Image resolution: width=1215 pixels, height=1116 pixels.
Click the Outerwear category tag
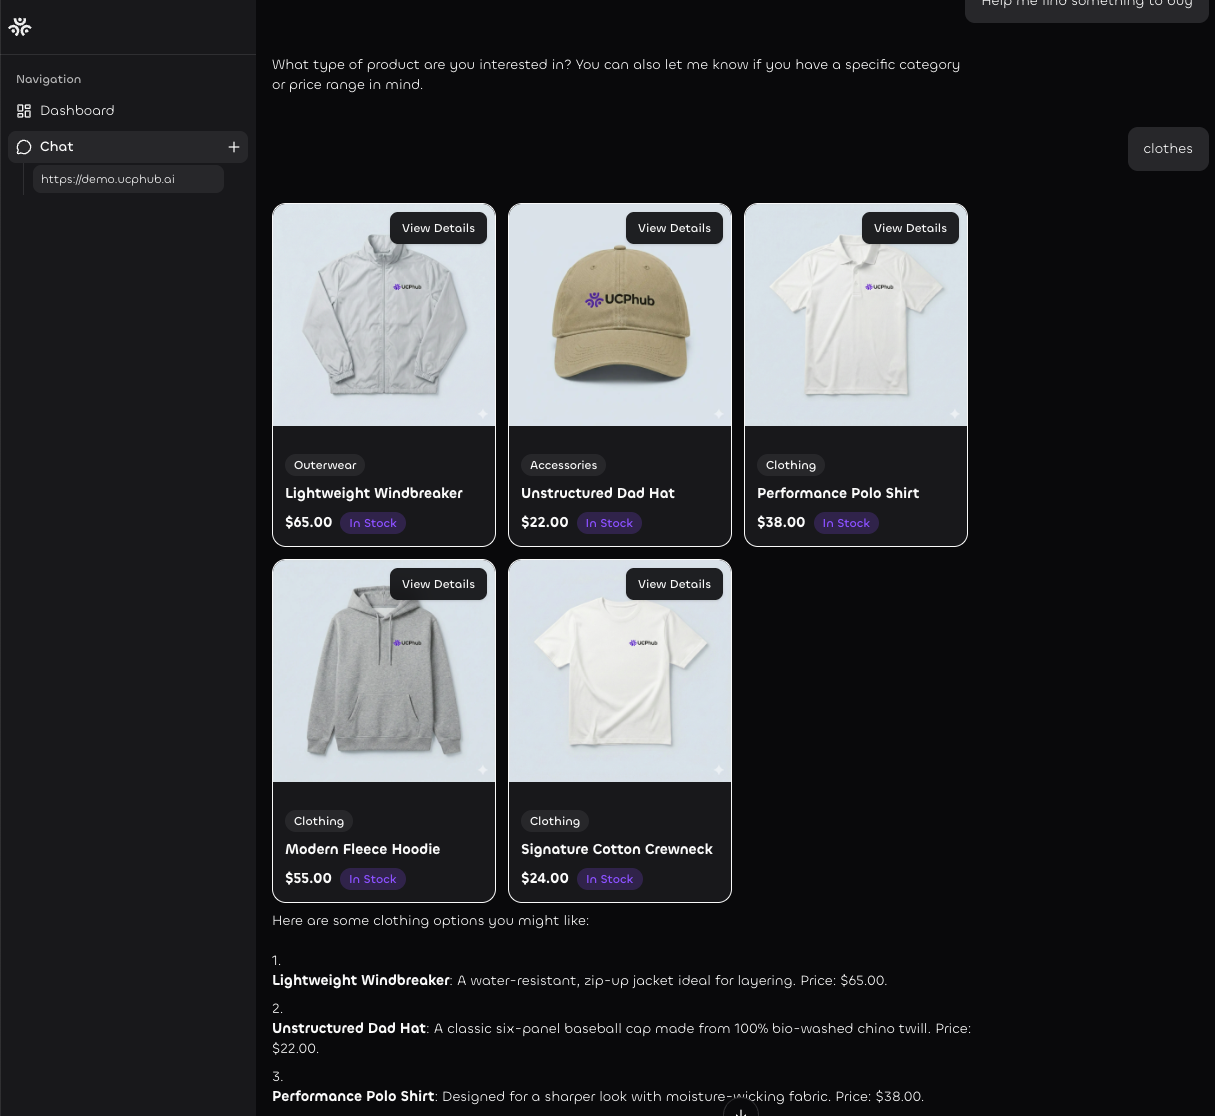click(x=325, y=465)
